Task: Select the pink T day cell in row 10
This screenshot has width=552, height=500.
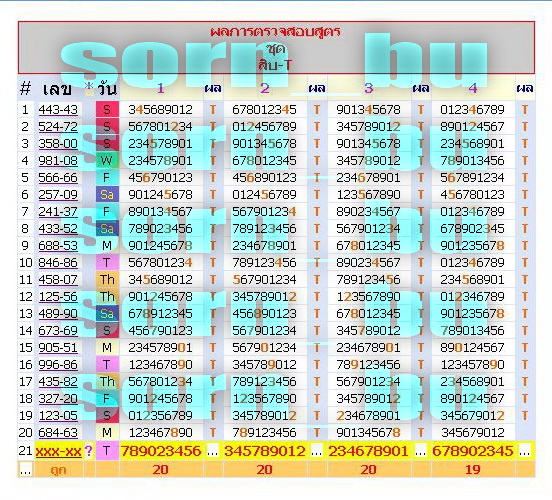Action: click(107, 263)
